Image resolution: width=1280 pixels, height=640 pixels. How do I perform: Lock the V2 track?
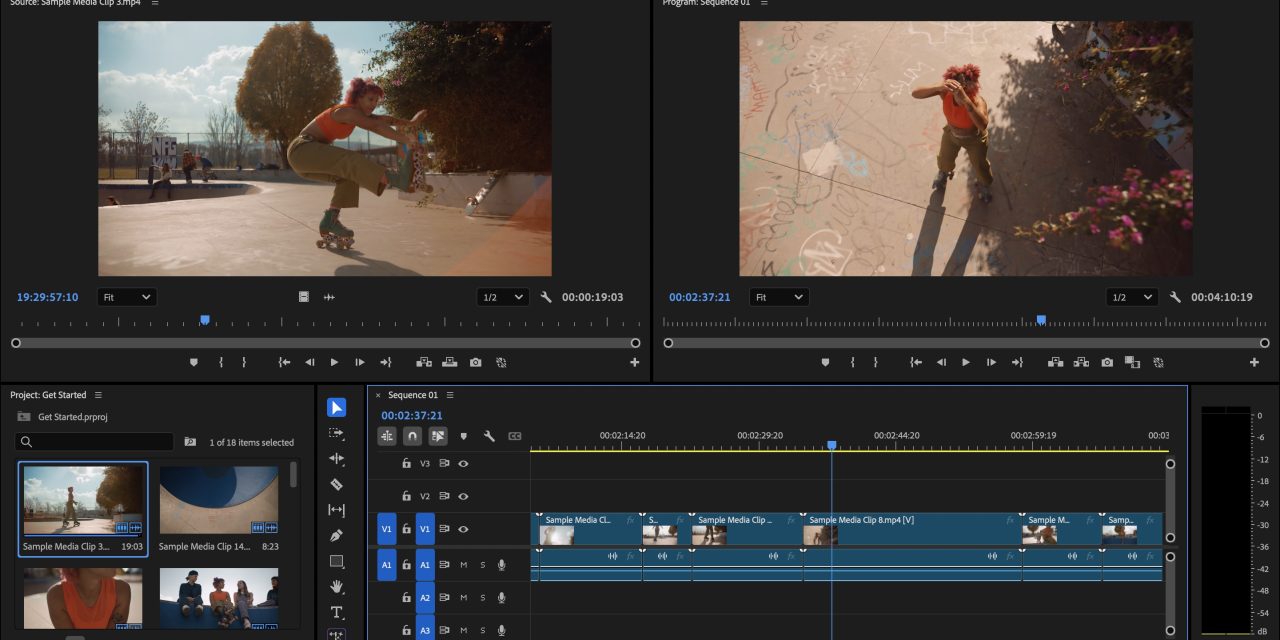pyautogui.click(x=406, y=496)
